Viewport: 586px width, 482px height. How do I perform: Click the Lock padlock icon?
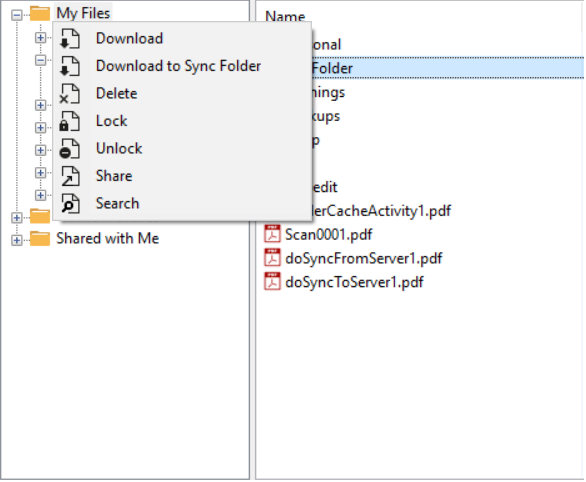pos(70,121)
